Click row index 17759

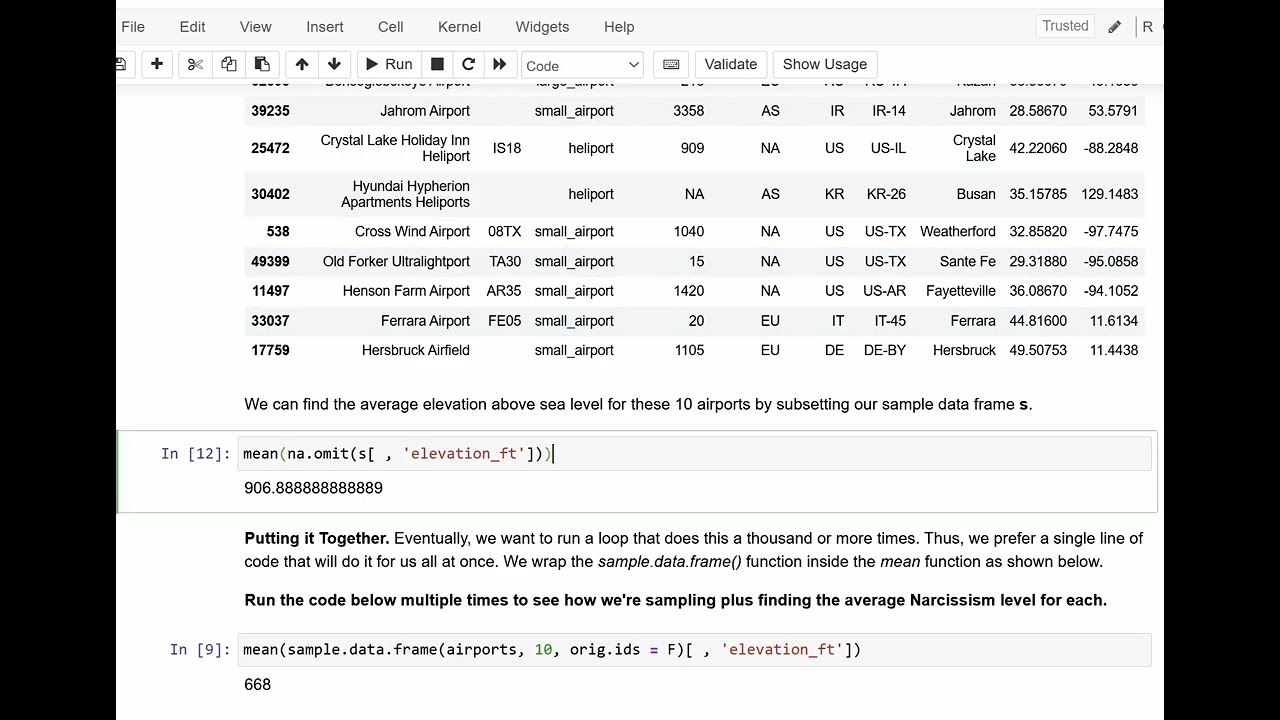point(270,350)
